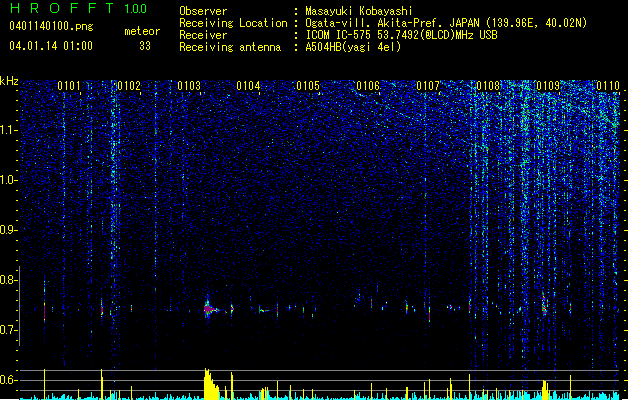
Task: Click the date 04.01.14 01:00
Action: click(51, 45)
